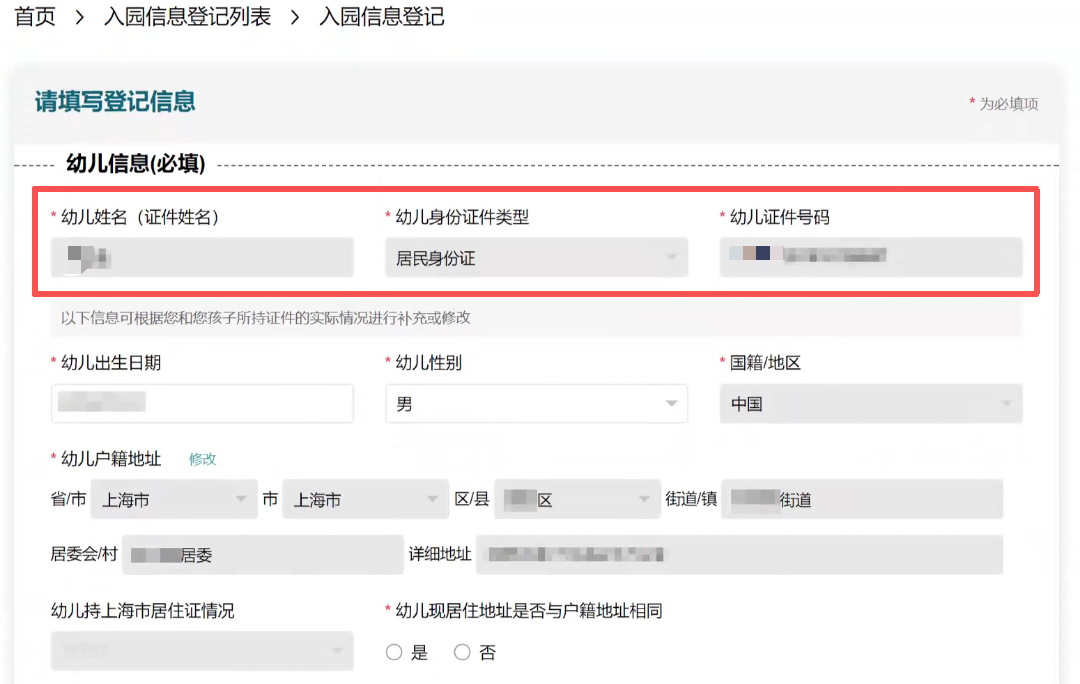1080x684 pixels.
Task: Click the 幼儿出生日期 date field
Action: click(x=202, y=403)
